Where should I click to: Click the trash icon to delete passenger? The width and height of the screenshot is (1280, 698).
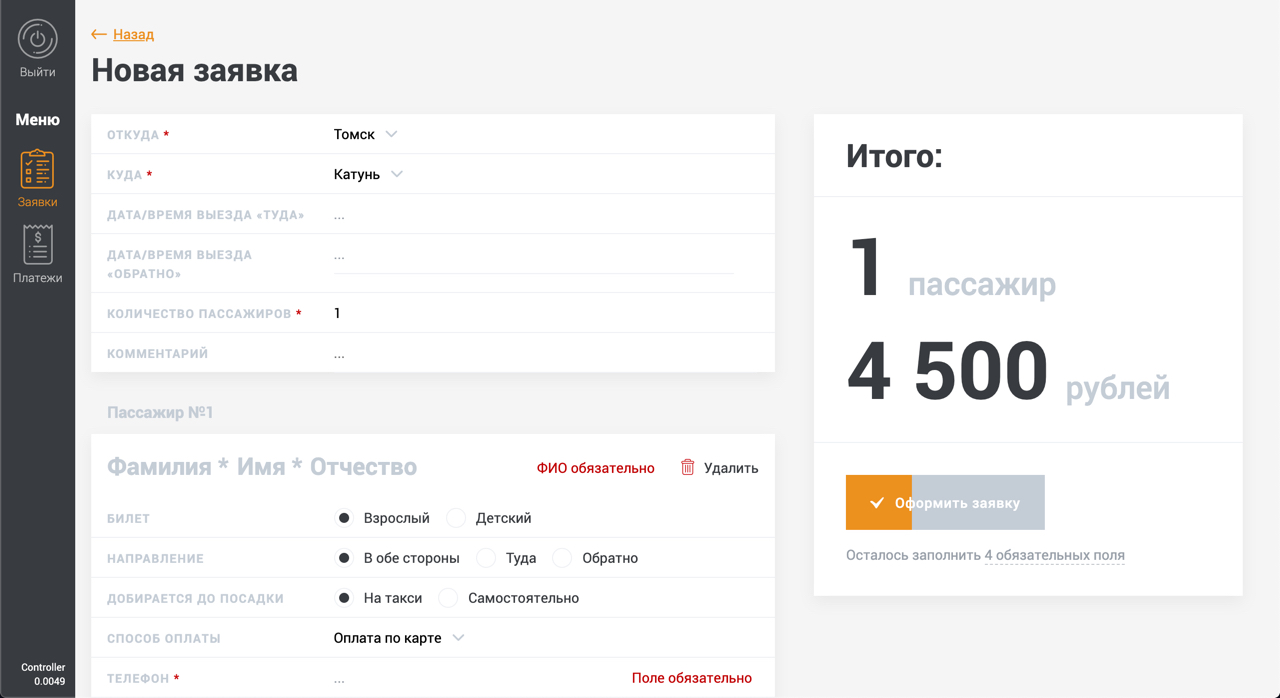click(687, 467)
